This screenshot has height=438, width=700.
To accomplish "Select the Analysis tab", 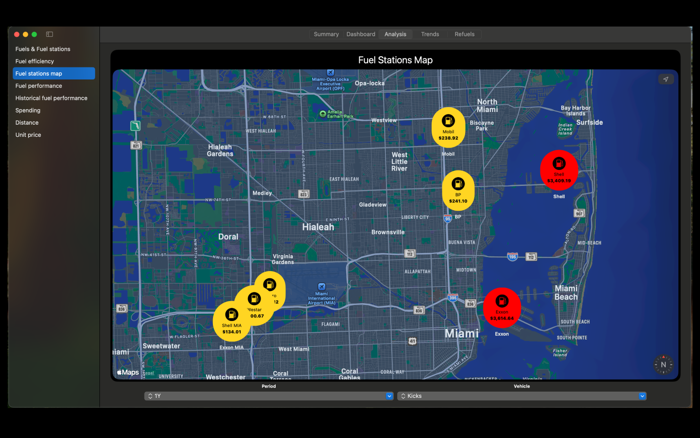I will (395, 34).
